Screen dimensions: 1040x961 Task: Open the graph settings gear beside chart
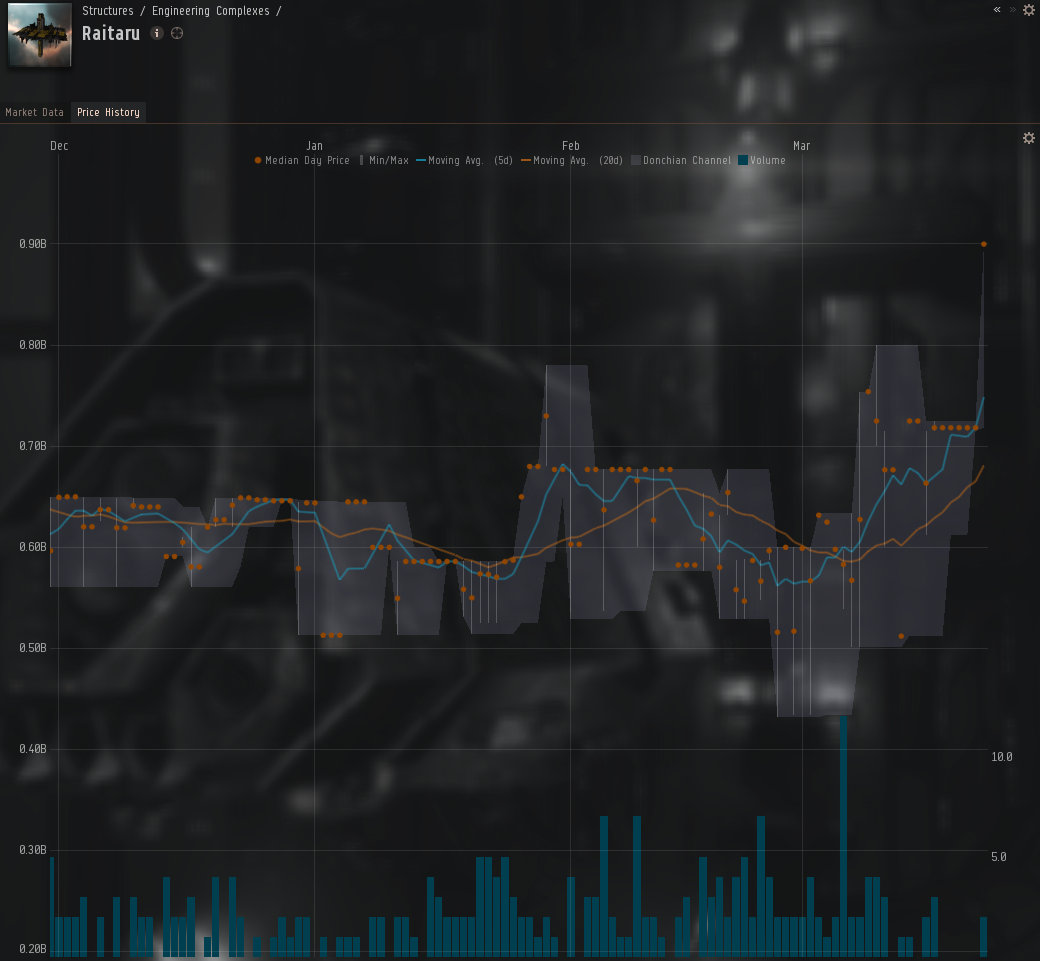tap(1029, 138)
